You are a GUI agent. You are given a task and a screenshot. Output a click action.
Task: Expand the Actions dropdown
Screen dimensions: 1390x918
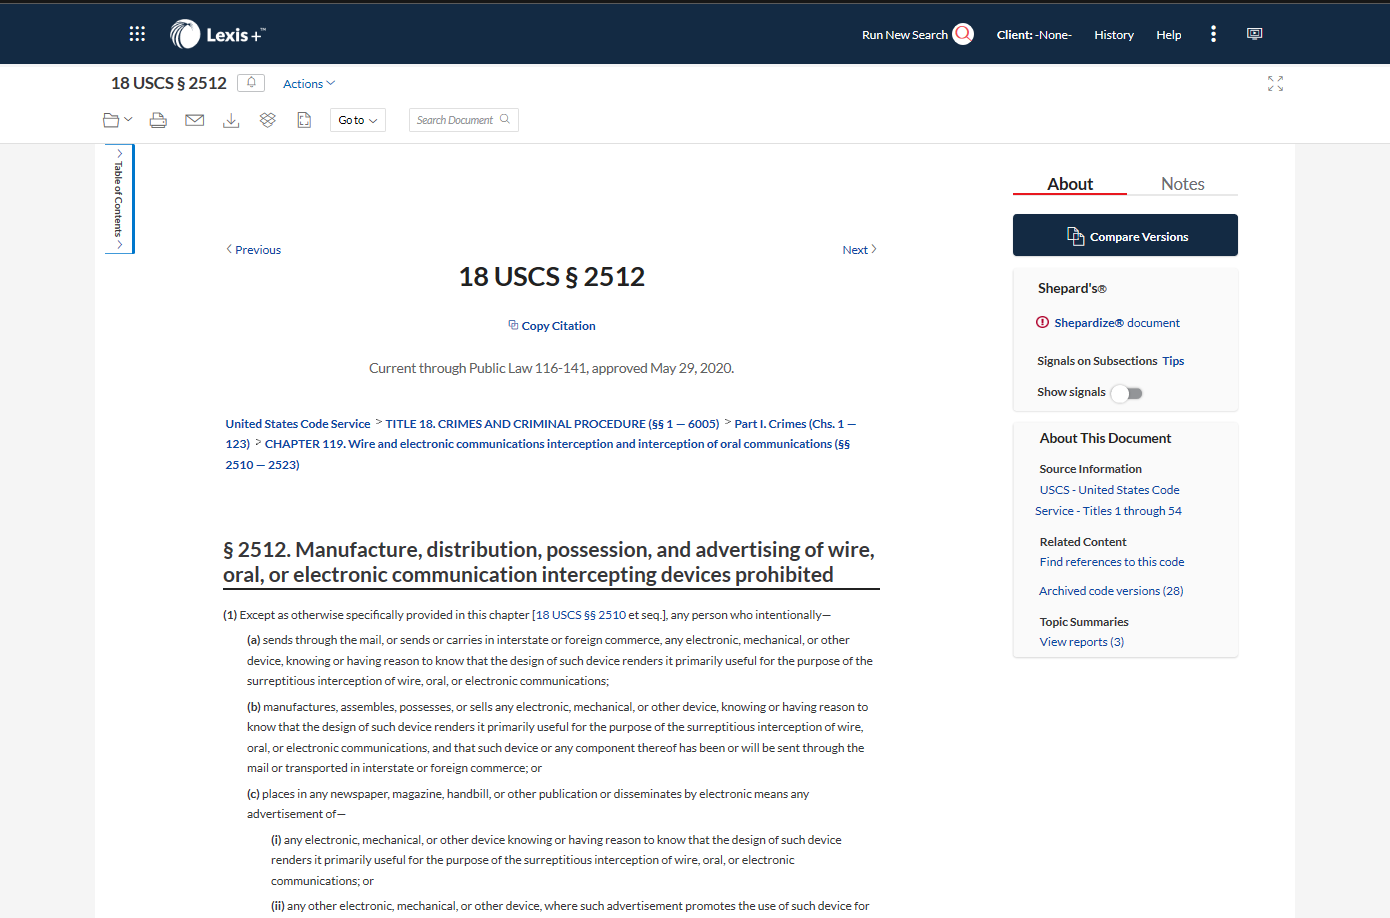309,84
